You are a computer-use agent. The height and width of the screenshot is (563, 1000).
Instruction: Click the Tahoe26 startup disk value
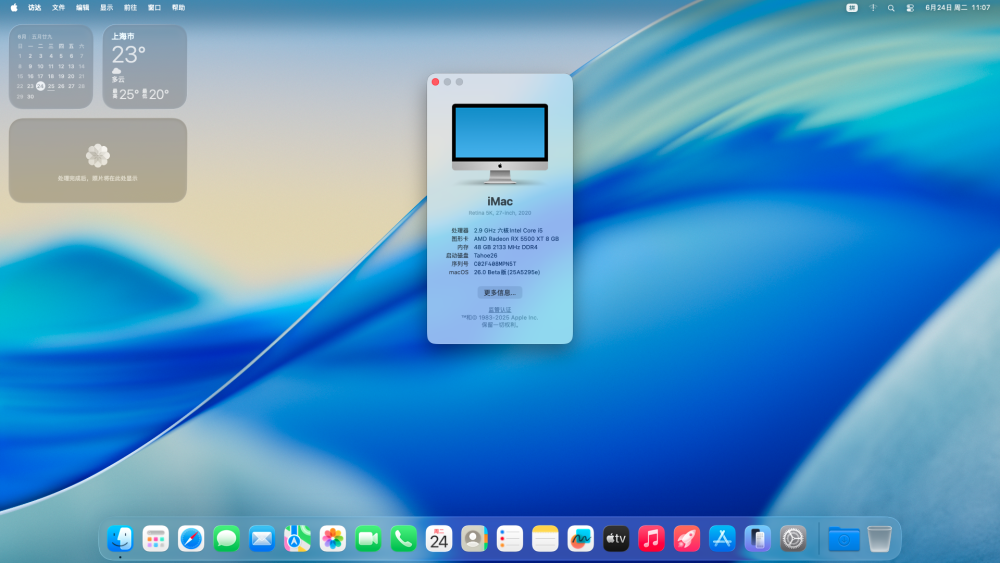[x=485, y=255]
